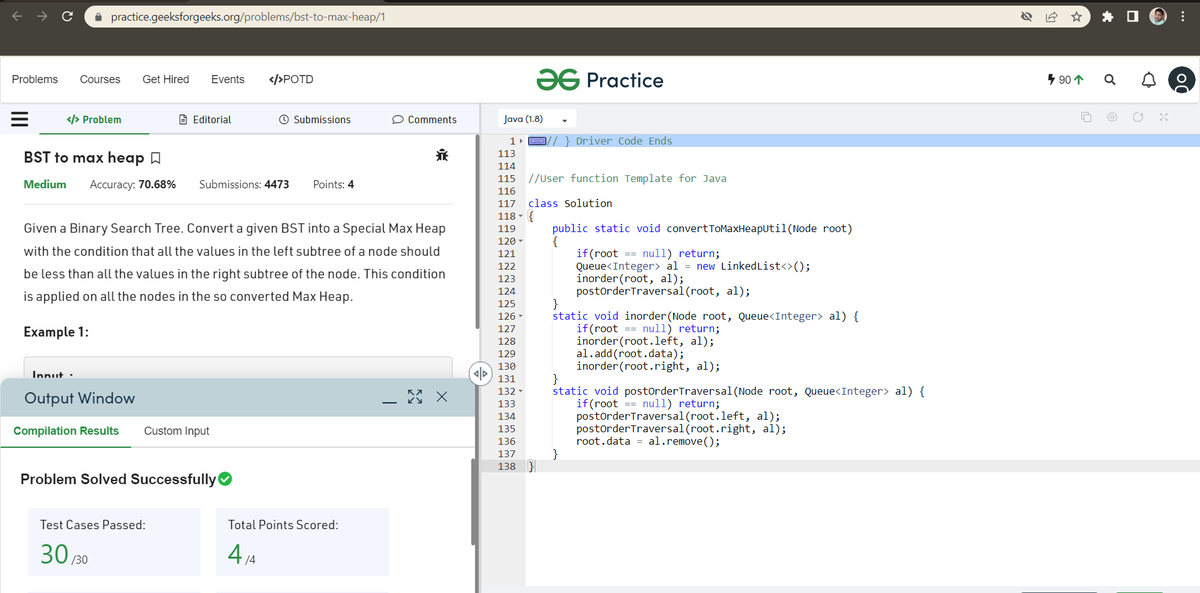Click the Points: 4 text
Viewport: 1200px width, 593px height.
click(x=333, y=184)
